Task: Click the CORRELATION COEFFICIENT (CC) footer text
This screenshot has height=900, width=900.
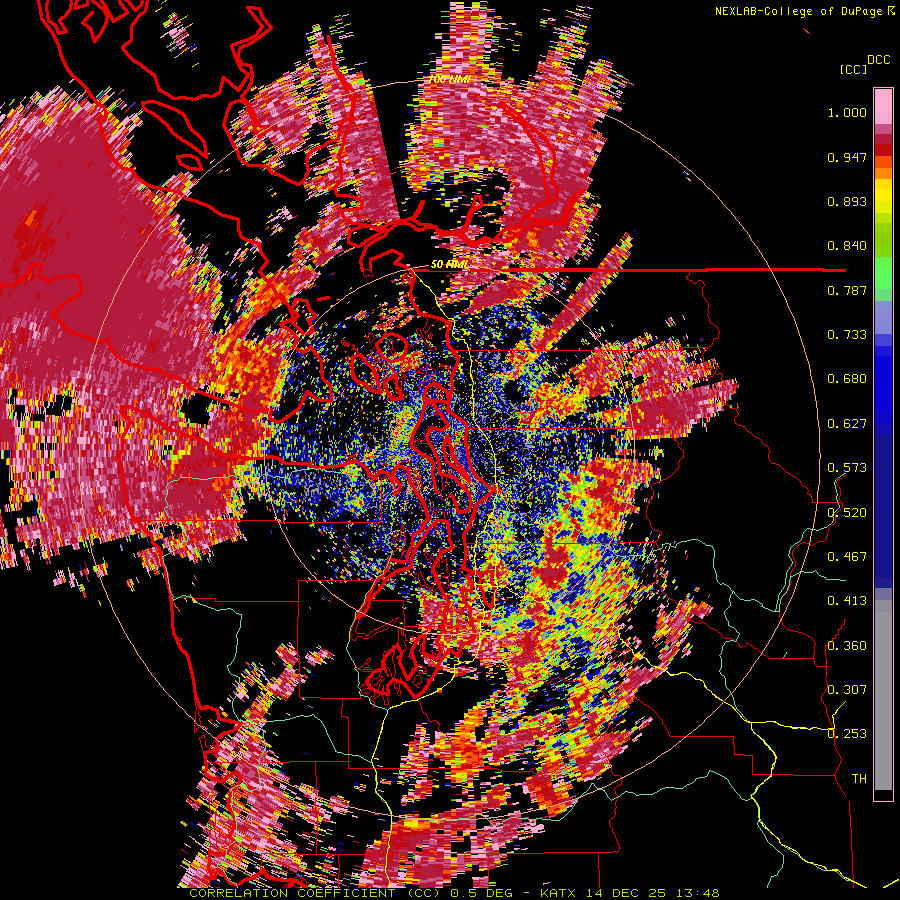Action: tap(315, 893)
